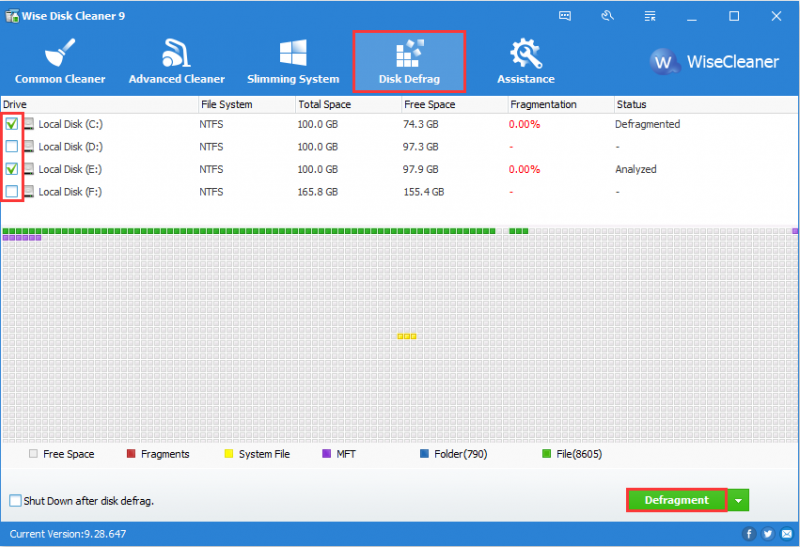Click the red Fragments legend swatch

(x=131, y=454)
